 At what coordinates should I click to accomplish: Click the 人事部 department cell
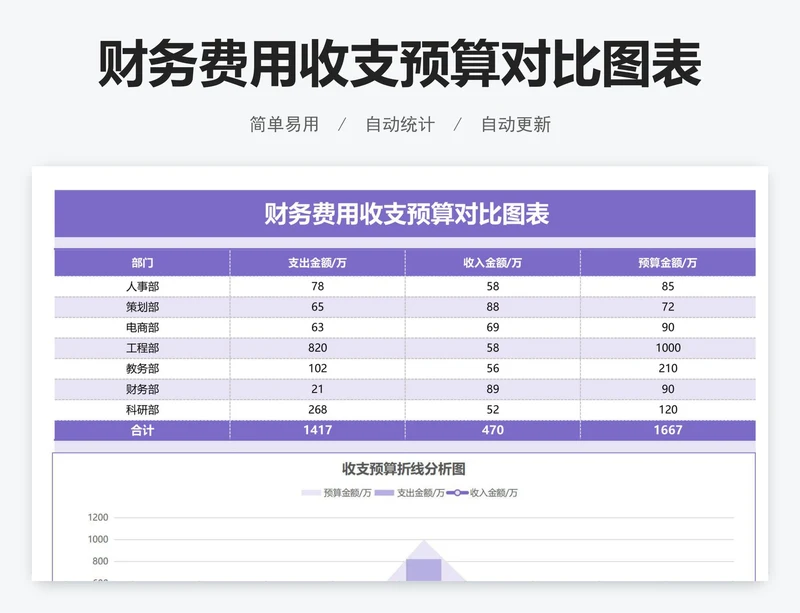coord(142,286)
